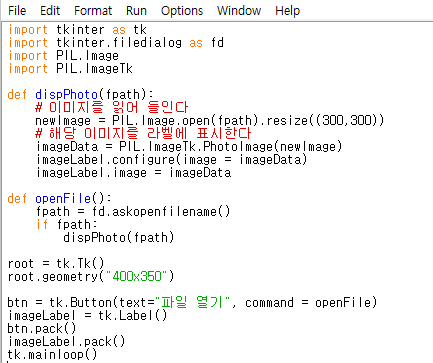Open the Window menu
Viewport: 433px width, 363px height.
tap(239, 11)
